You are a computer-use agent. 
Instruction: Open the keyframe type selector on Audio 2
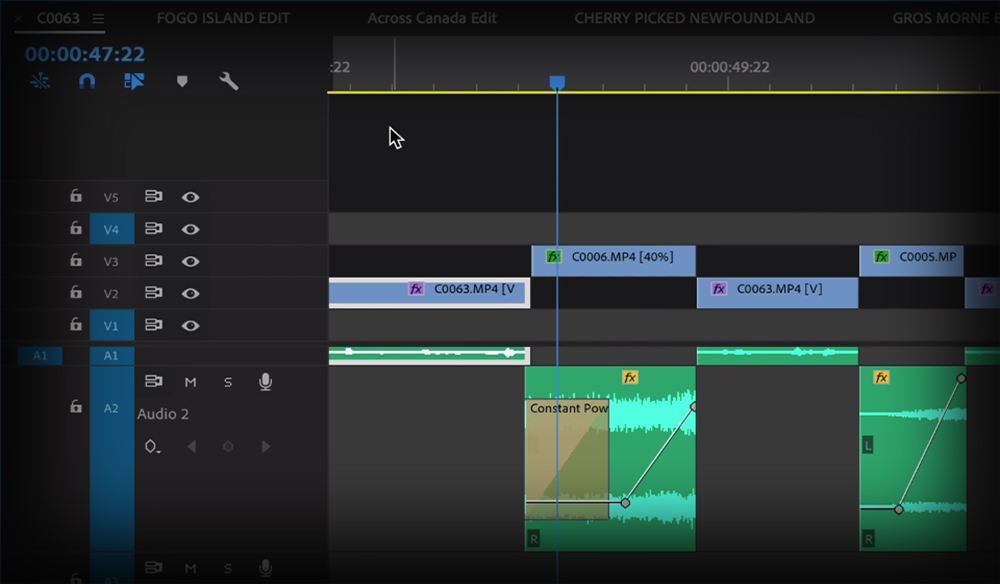[x=153, y=447]
